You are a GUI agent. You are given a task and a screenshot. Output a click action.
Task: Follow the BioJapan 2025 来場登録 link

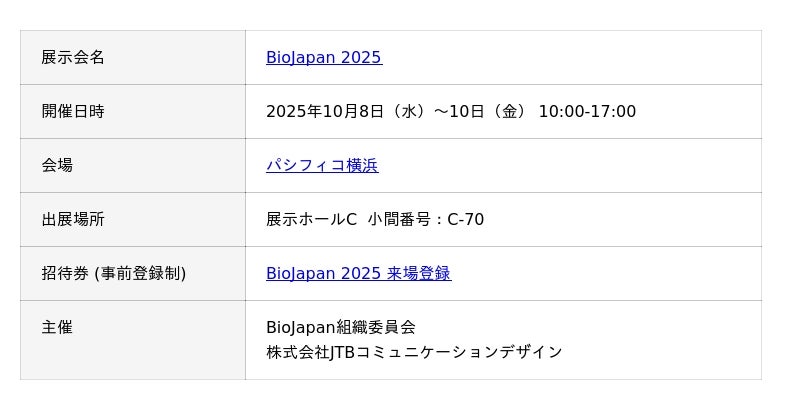pyautogui.click(x=358, y=274)
